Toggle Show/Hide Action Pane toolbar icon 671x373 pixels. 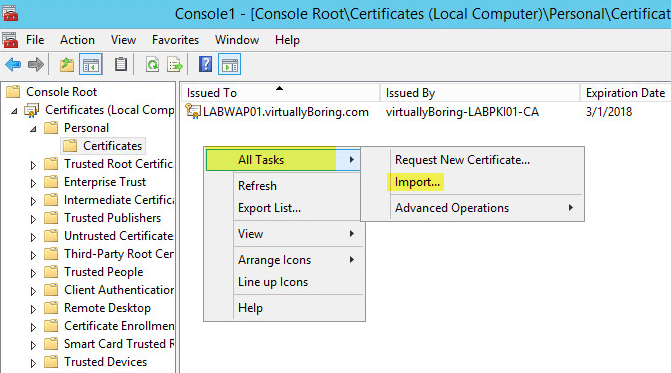[x=229, y=65]
